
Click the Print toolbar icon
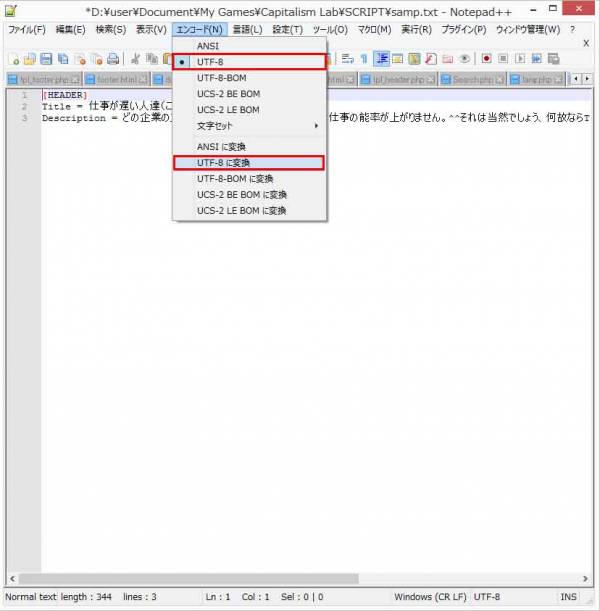113,59
